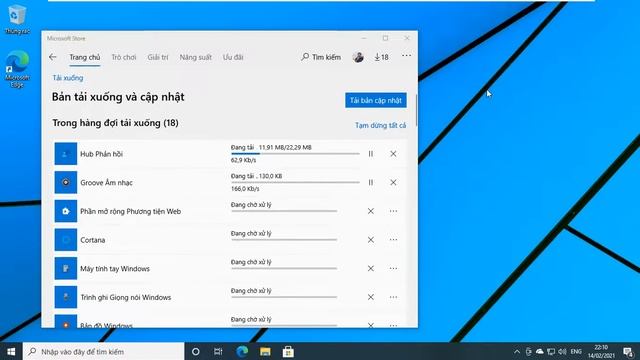This screenshot has height=360, width=640.
Task: Open the Microsoft Edge desktop shortcut
Action: (x=17, y=69)
